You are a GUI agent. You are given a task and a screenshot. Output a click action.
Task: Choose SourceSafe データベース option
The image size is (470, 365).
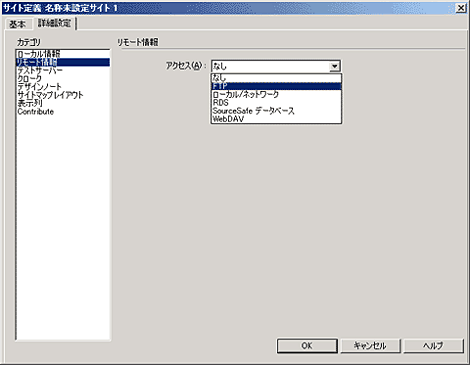(276, 111)
